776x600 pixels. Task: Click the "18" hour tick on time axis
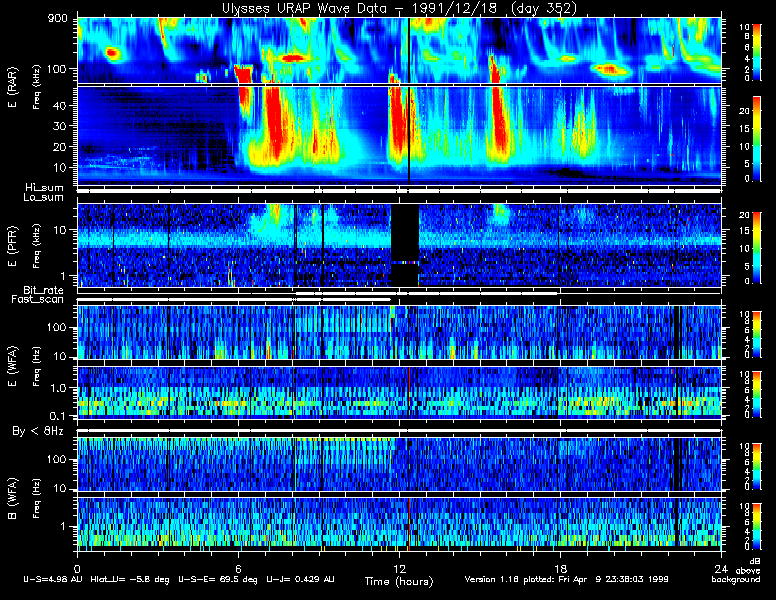point(560,568)
